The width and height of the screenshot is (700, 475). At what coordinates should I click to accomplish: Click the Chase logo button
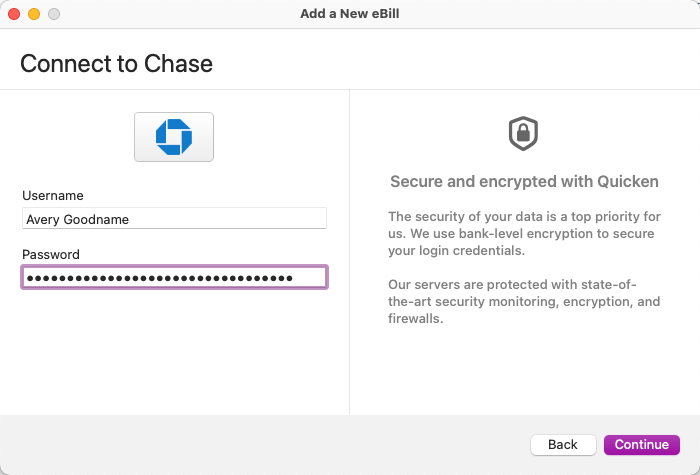click(x=174, y=137)
